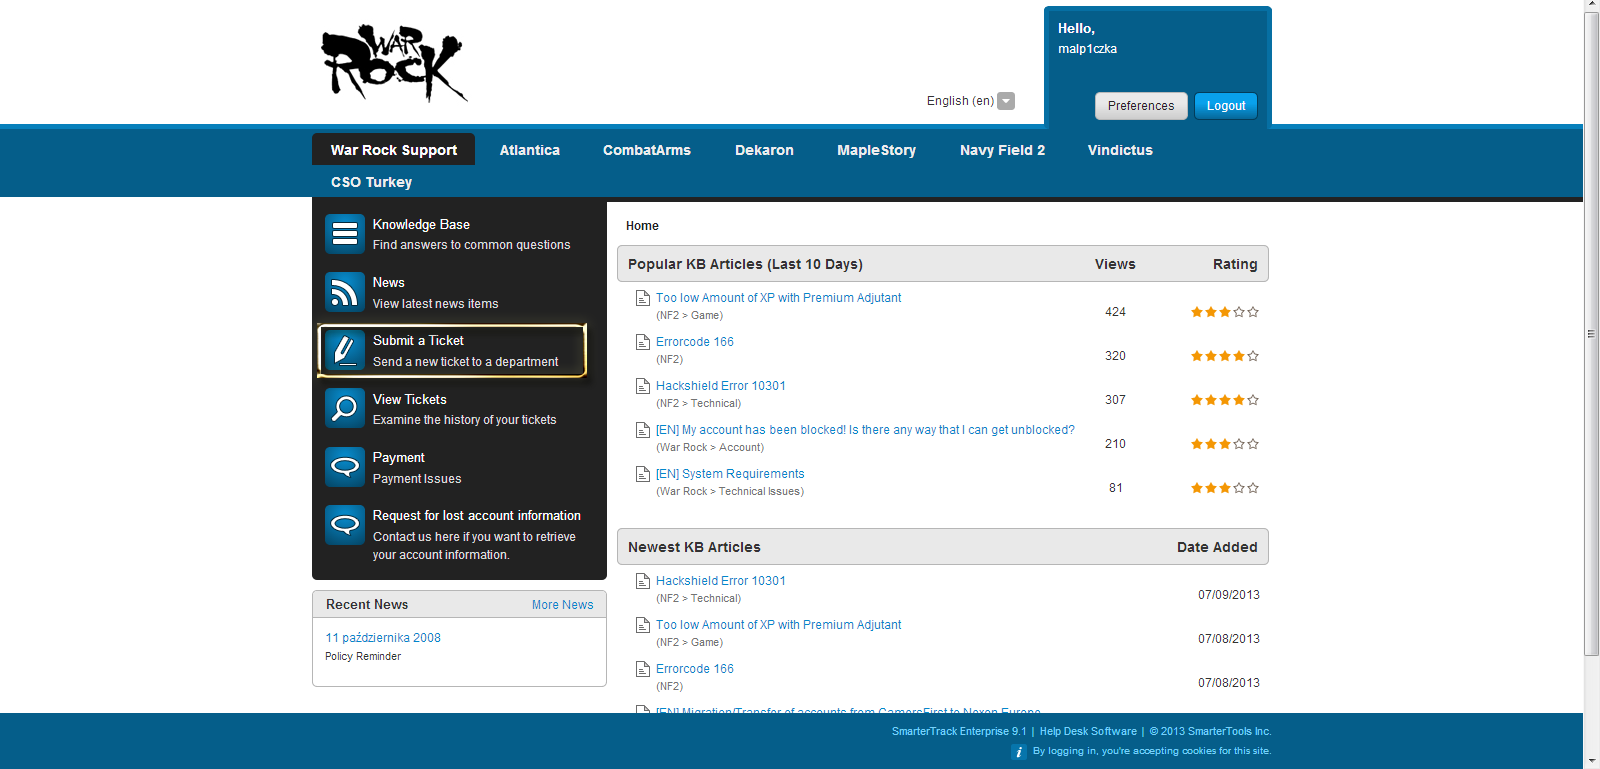Go to the Navy Field 2 tab
Image resolution: width=1600 pixels, height=769 pixels.
pyautogui.click(x=1002, y=150)
